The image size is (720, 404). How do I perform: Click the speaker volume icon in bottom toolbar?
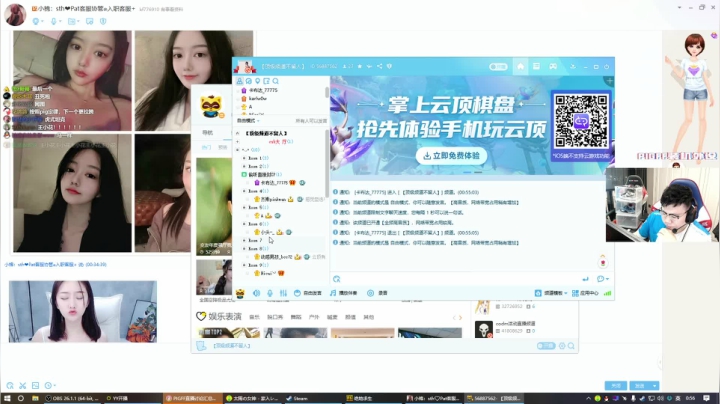(x=256, y=293)
